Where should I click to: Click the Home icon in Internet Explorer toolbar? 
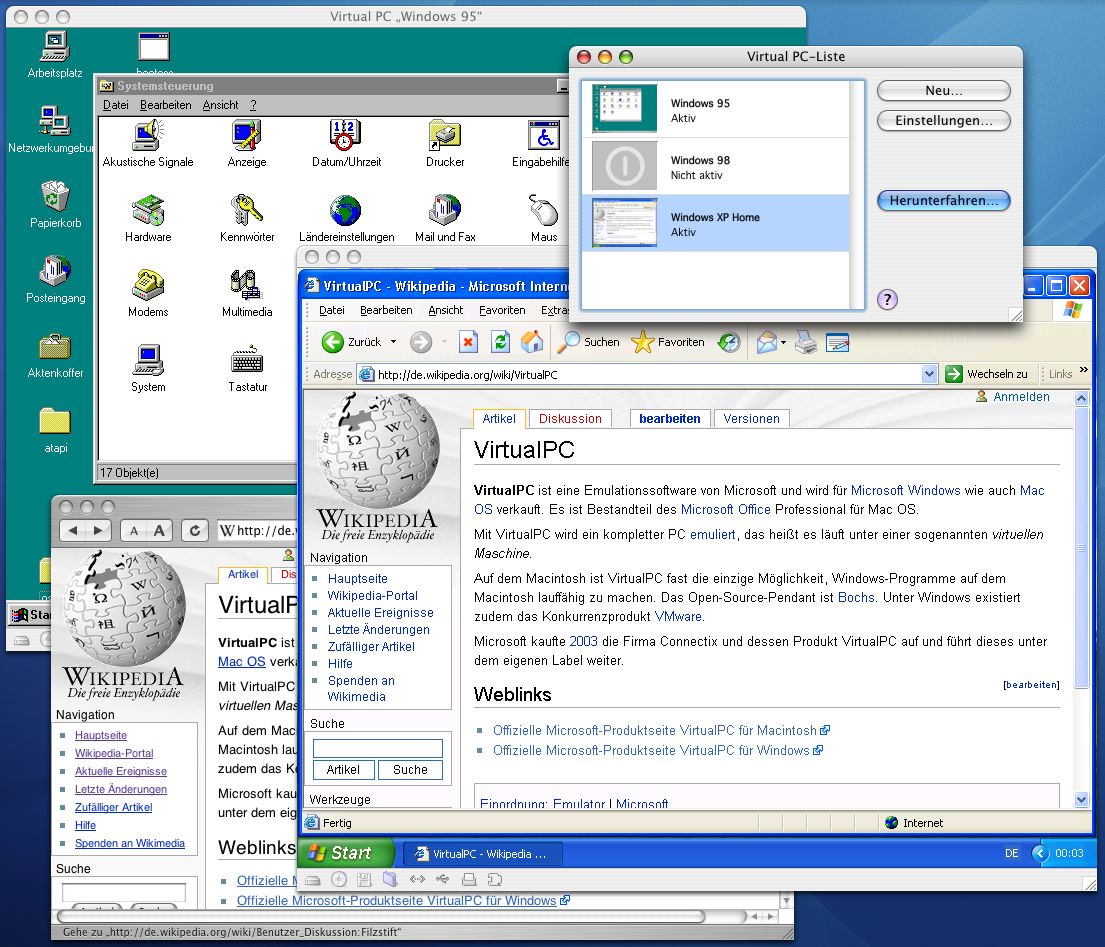click(x=532, y=342)
